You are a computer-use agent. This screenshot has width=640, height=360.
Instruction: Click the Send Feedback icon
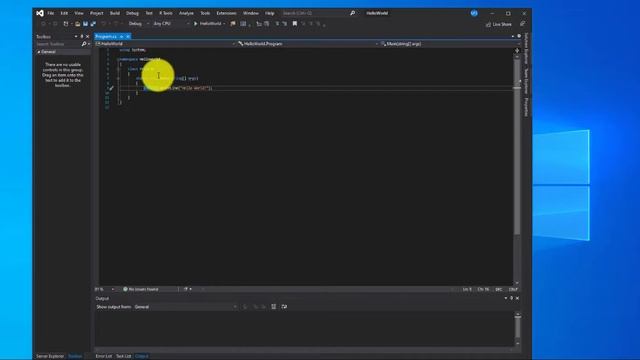click(x=522, y=24)
